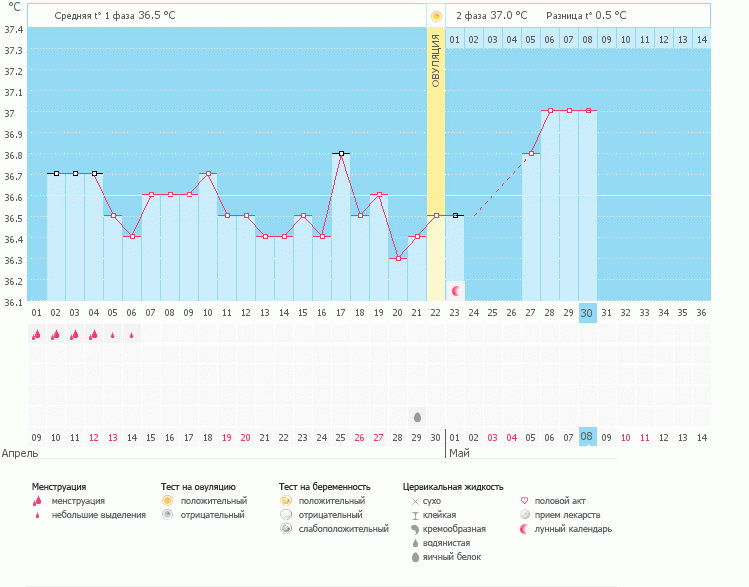The width and height of the screenshot is (749, 587).
Task: Click phase 2 day 08 header cell
Action: (x=587, y=39)
